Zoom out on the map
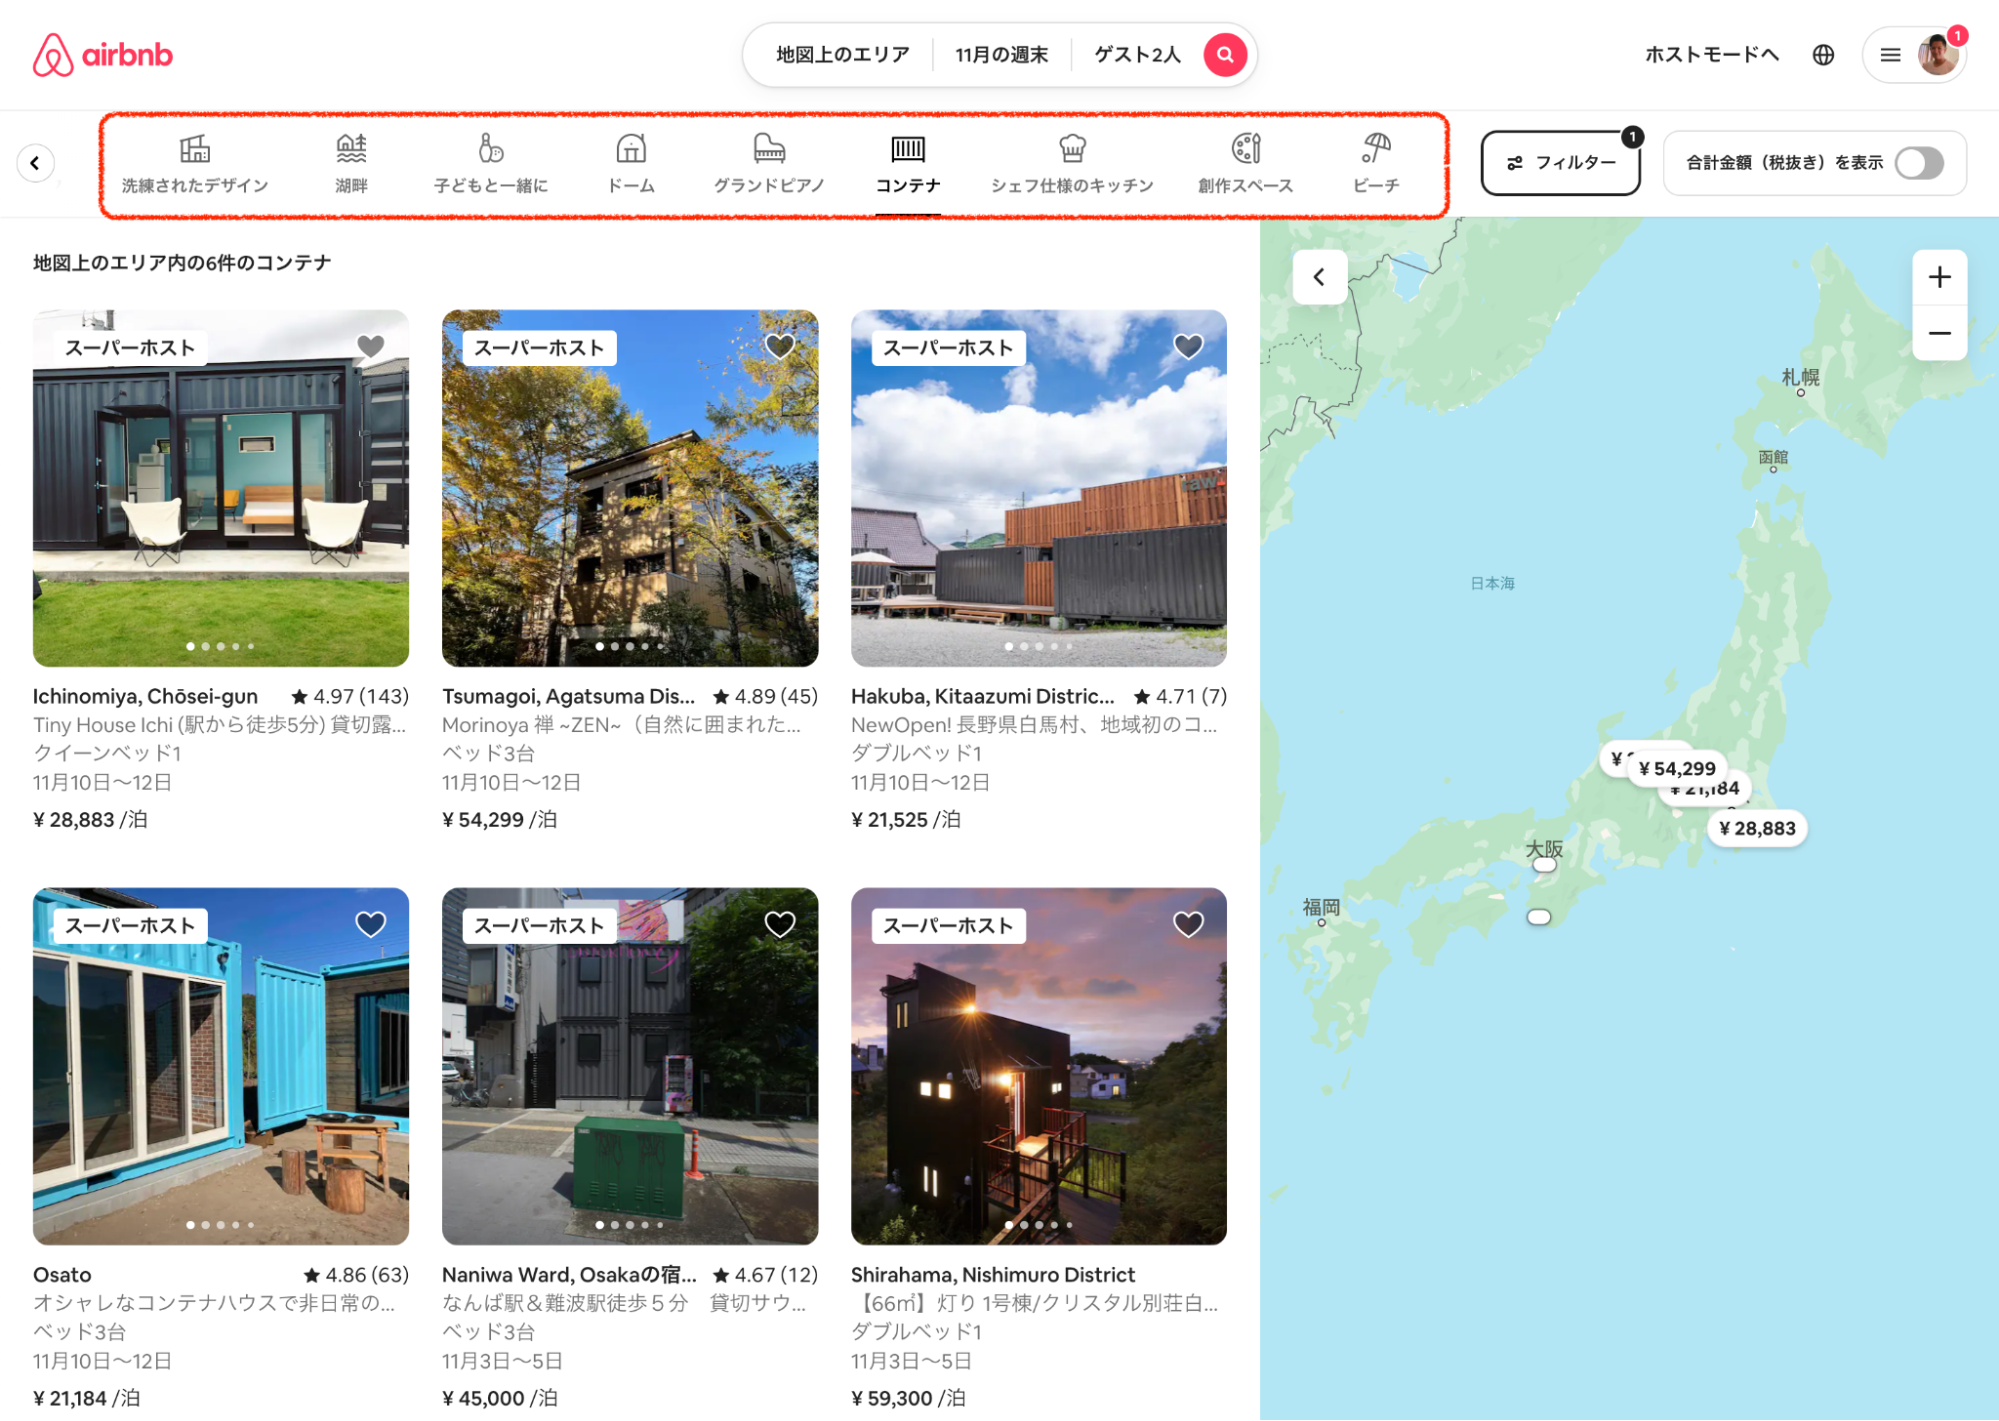The width and height of the screenshot is (1999, 1421). point(1939,333)
